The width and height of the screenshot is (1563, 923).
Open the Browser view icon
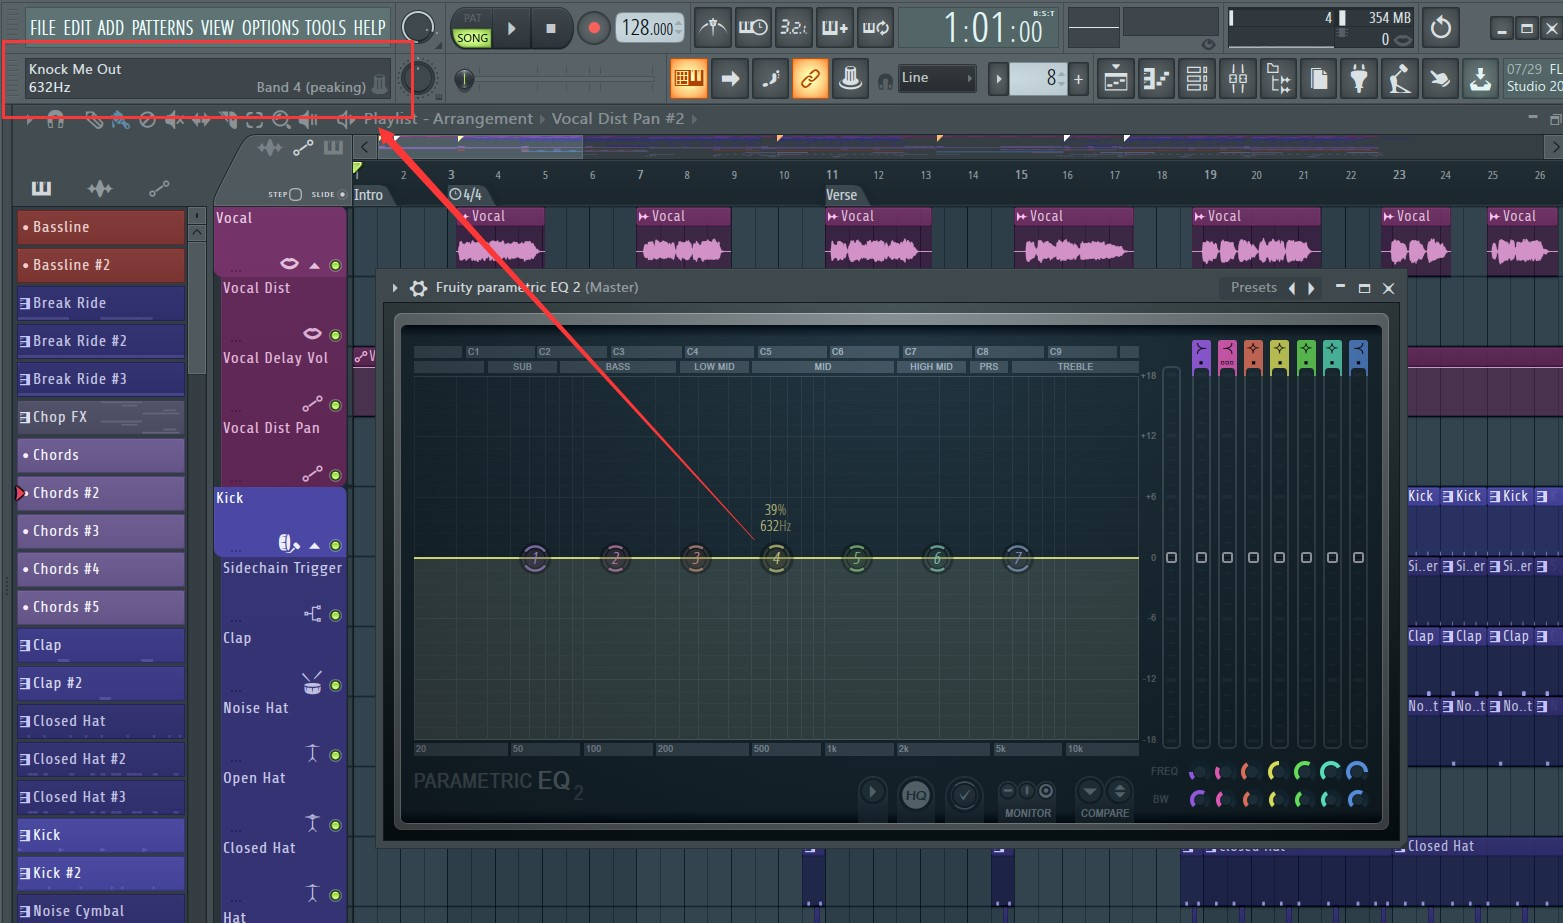[x=1278, y=78]
